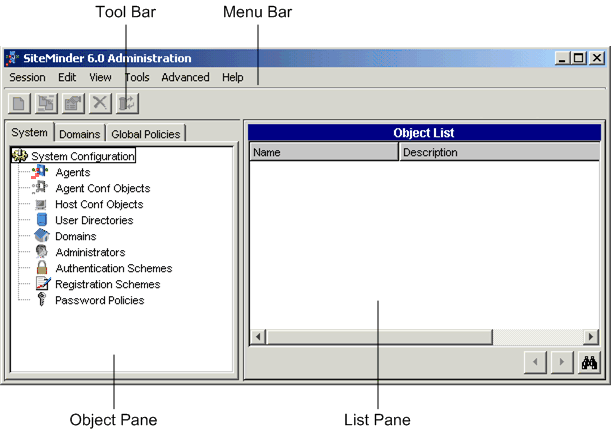Image resolution: width=611 pixels, height=430 pixels.
Task: Click the next page arrow button
Action: click(x=562, y=363)
